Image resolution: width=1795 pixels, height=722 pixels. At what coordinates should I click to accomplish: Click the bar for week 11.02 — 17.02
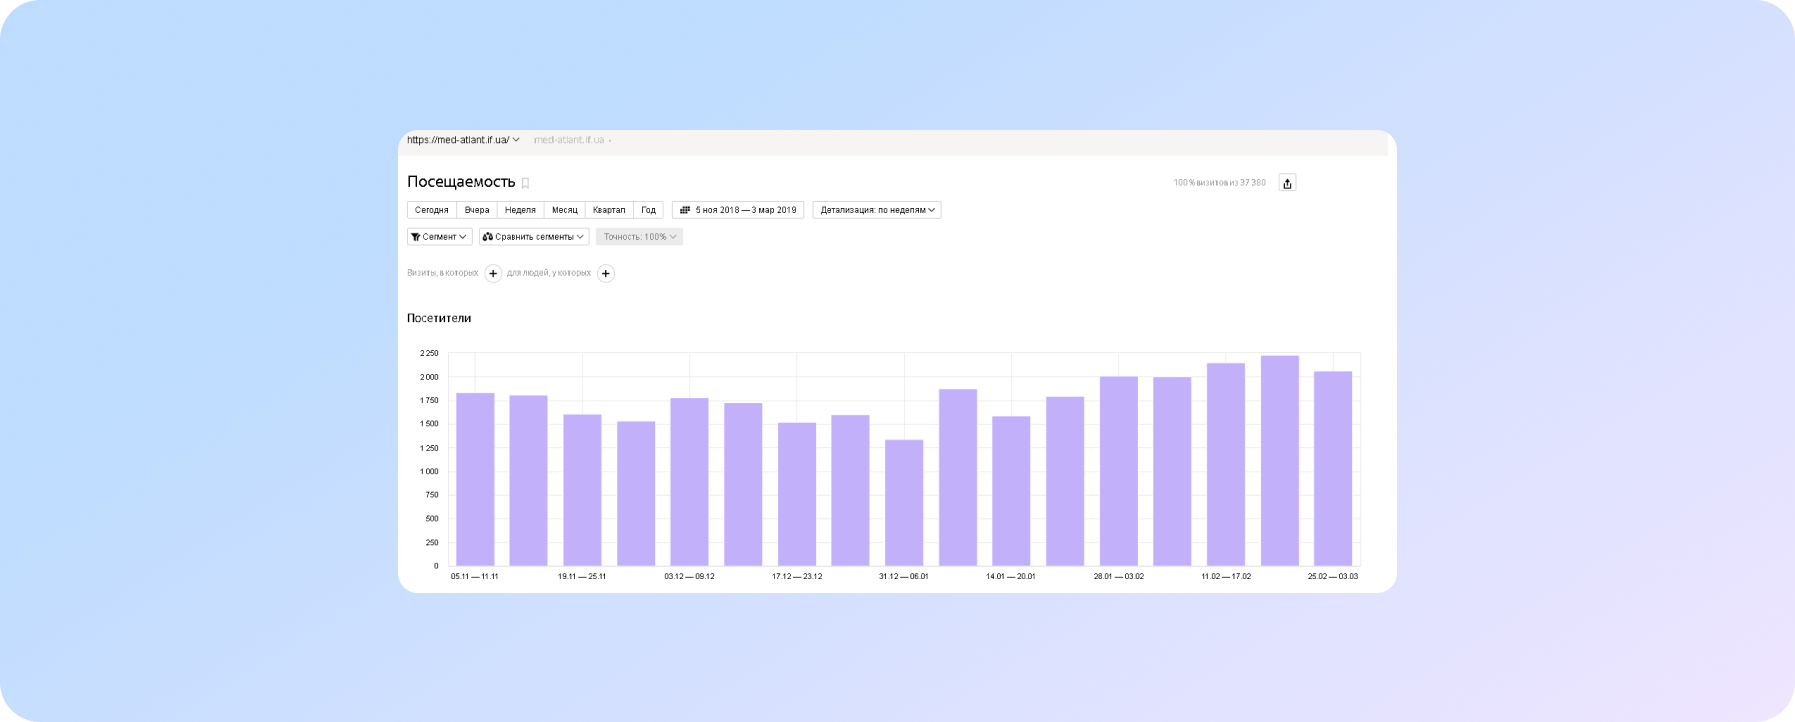(1226, 465)
